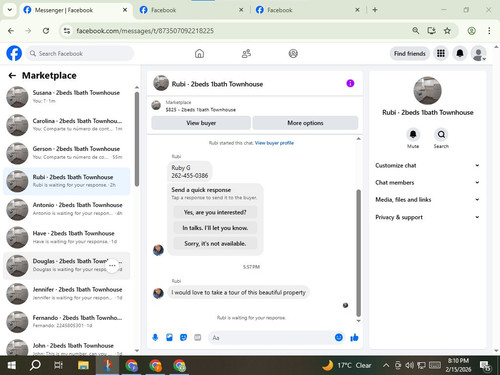View site information icon in address bar
Screen dimensions: 500x375
(x=67, y=31)
